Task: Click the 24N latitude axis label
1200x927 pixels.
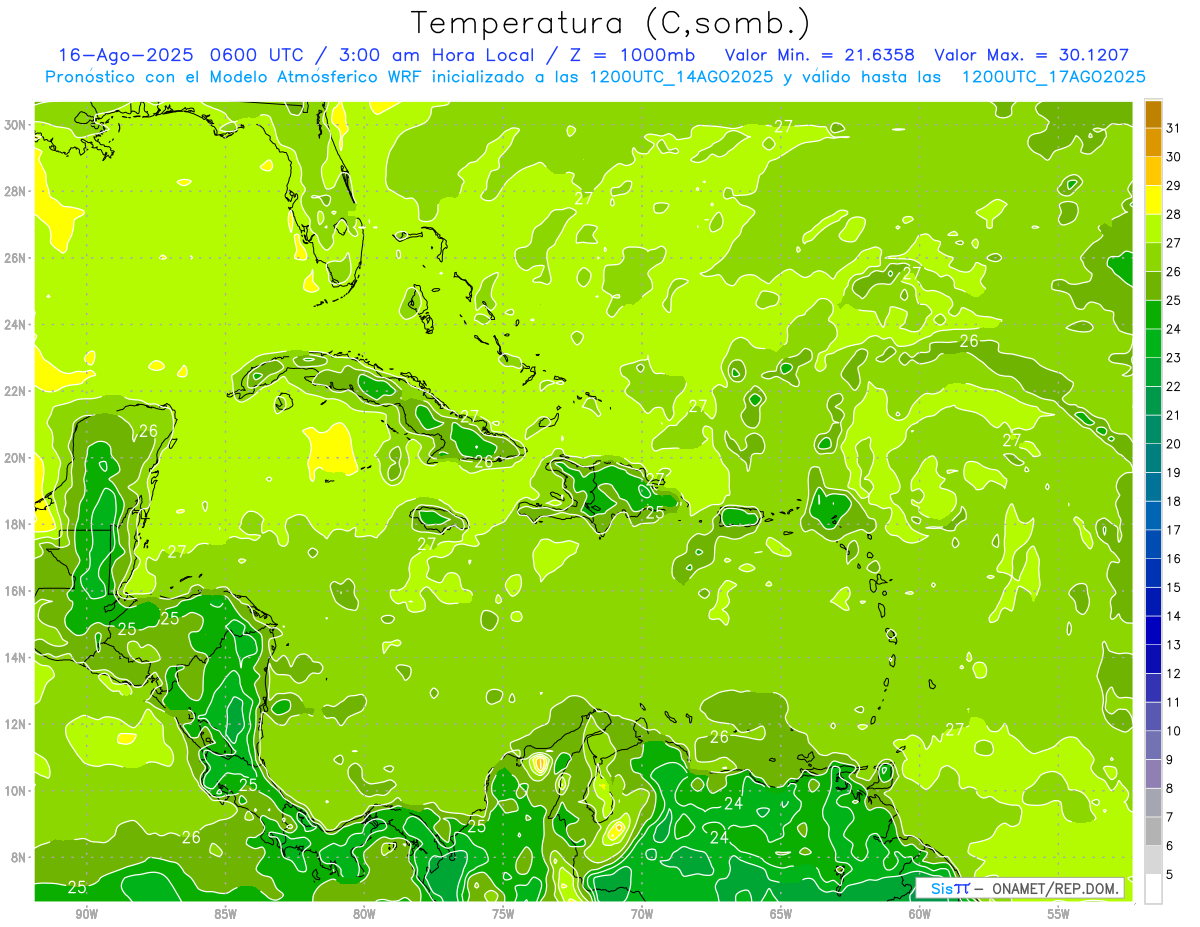Action: tap(17, 324)
